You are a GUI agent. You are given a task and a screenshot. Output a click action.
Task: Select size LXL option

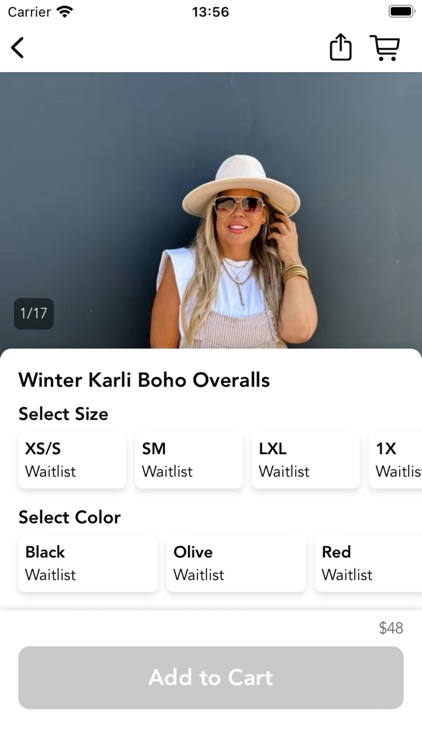(x=306, y=460)
